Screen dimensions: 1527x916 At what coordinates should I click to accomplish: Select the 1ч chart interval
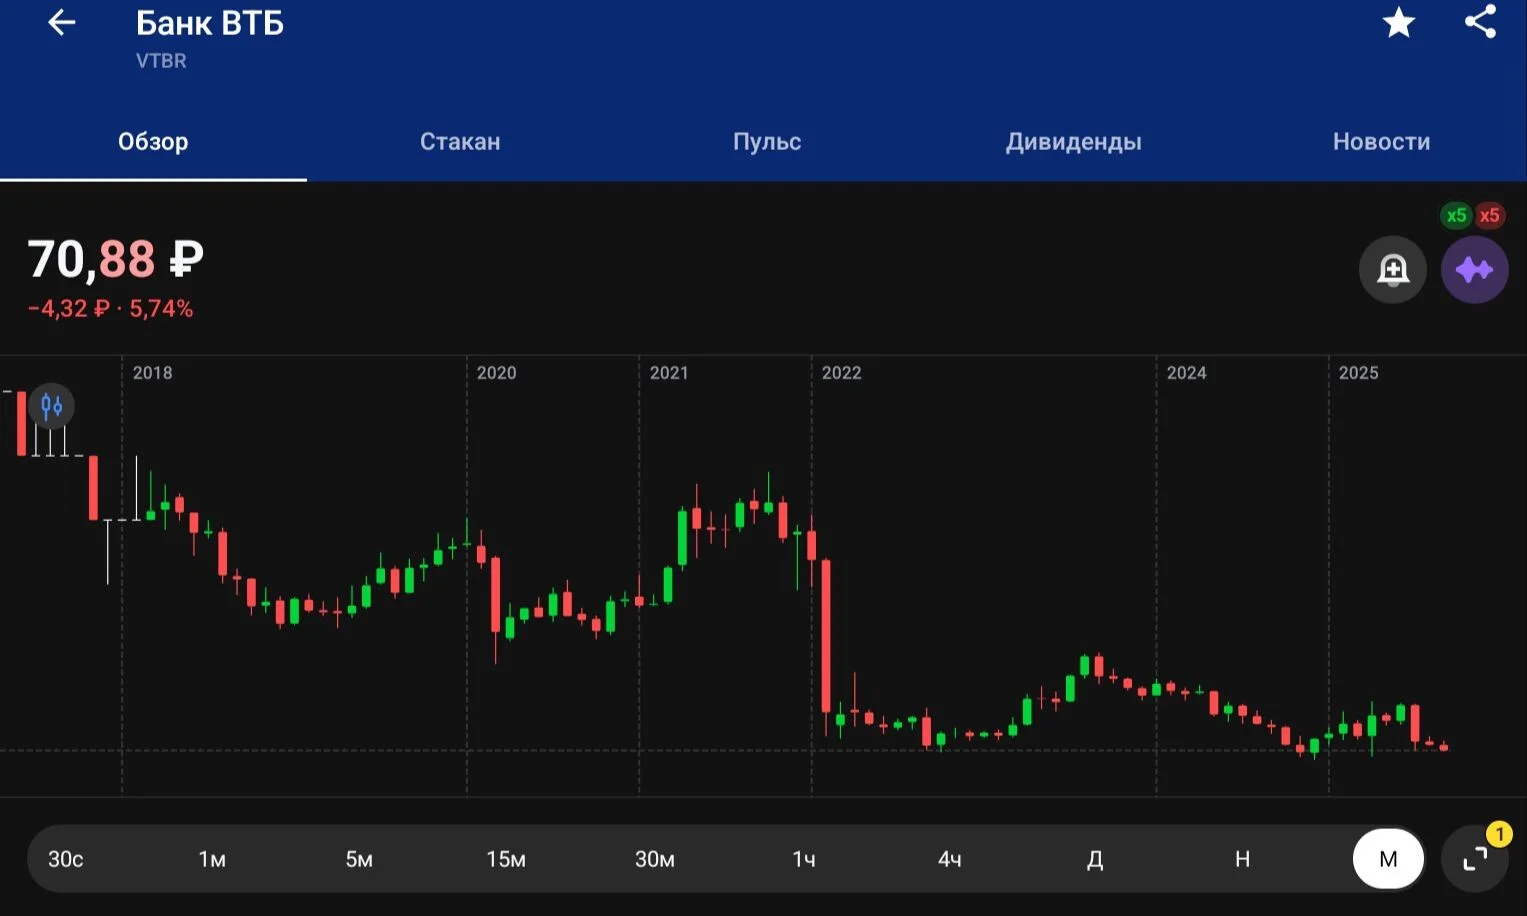pyautogui.click(x=803, y=859)
